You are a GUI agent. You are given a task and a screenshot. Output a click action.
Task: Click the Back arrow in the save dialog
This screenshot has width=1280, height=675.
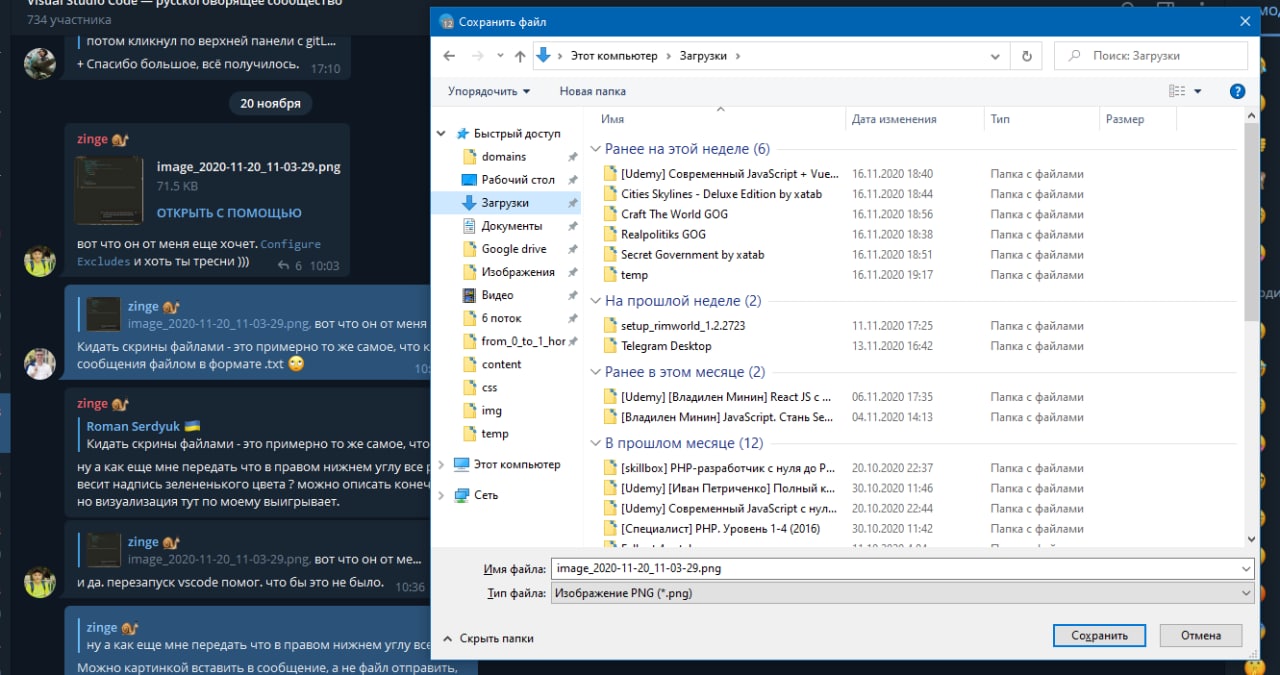[x=449, y=56]
